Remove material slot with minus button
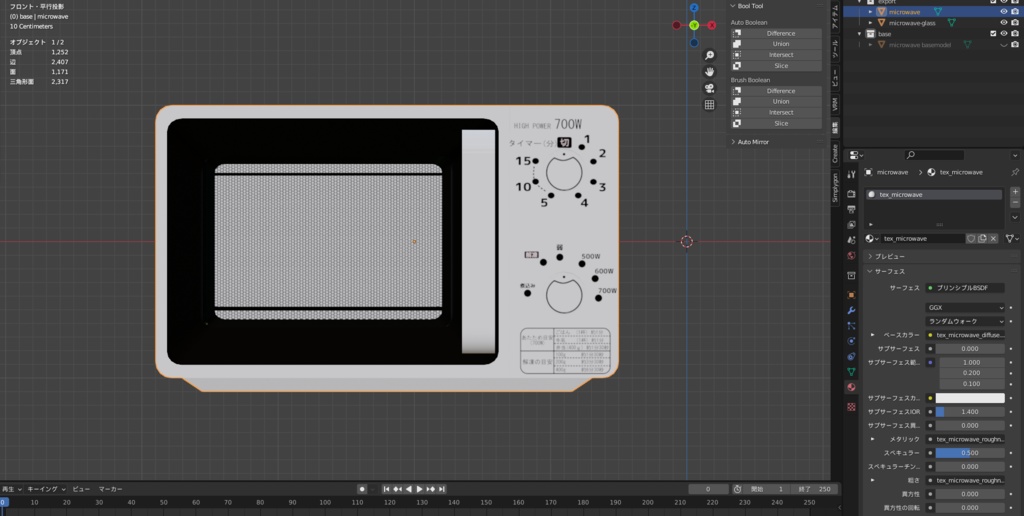This screenshot has width=1024, height=516. pyautogui.click(x=1015, y=202)
